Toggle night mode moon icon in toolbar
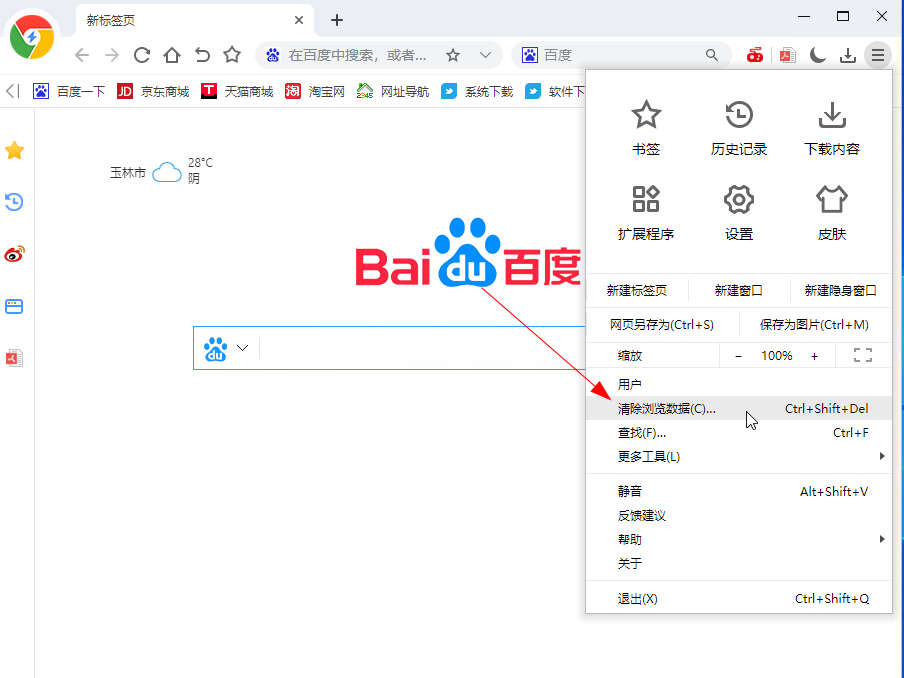The height and width of the screenshot is (678, 904). coord(818,55)
